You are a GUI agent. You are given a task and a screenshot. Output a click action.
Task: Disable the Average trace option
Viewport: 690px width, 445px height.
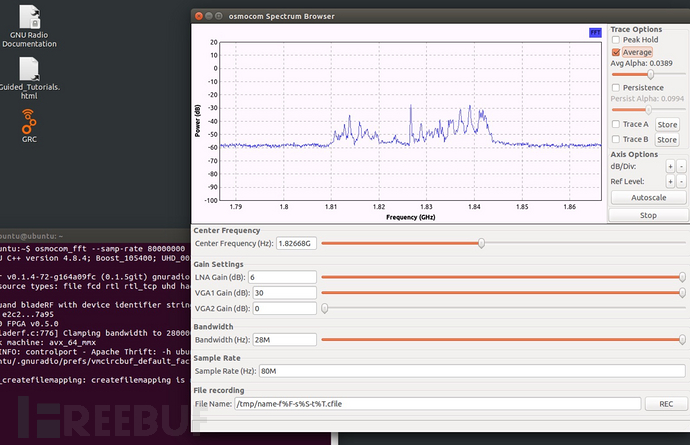pos(616,52)
